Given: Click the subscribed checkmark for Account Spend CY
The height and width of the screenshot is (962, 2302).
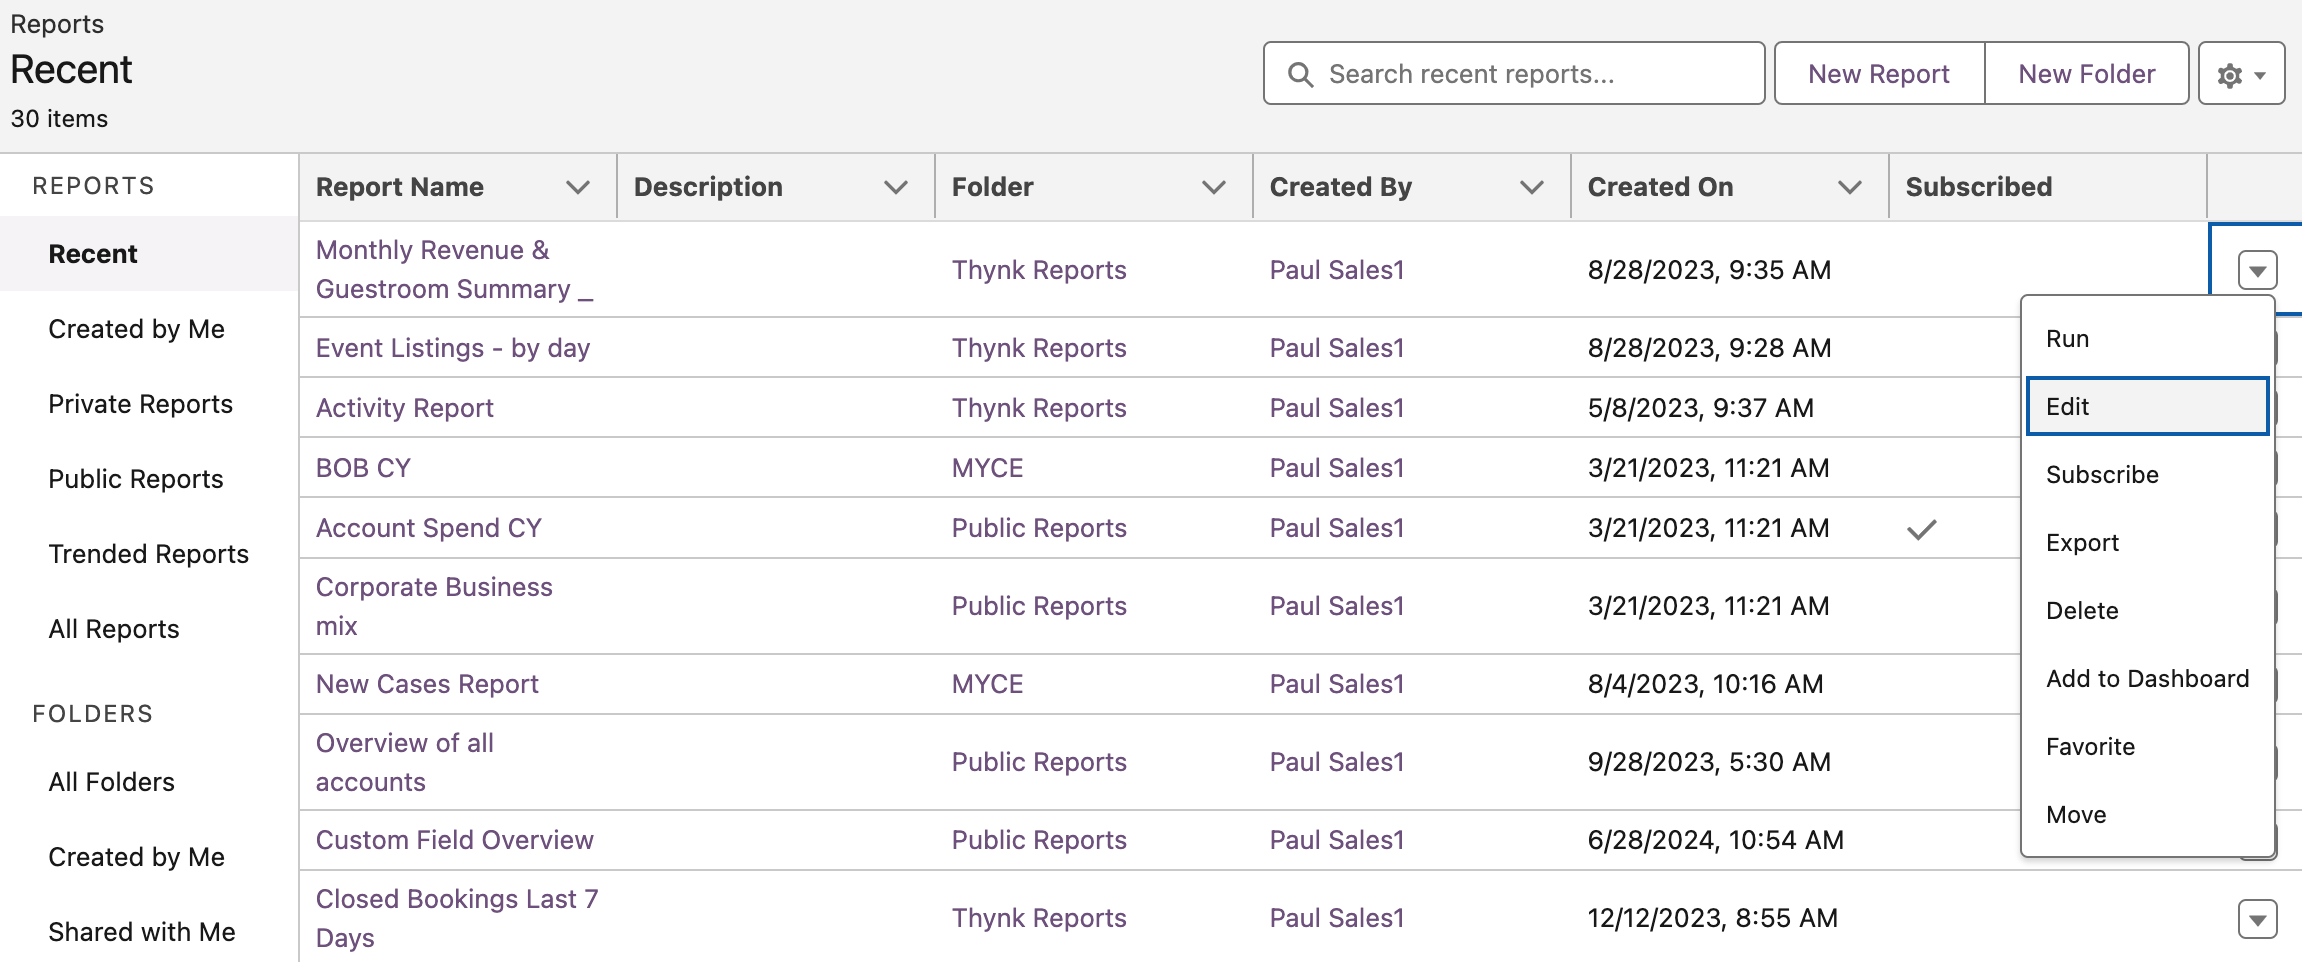Looking at the screenshot, I should tap(1921, 529).
